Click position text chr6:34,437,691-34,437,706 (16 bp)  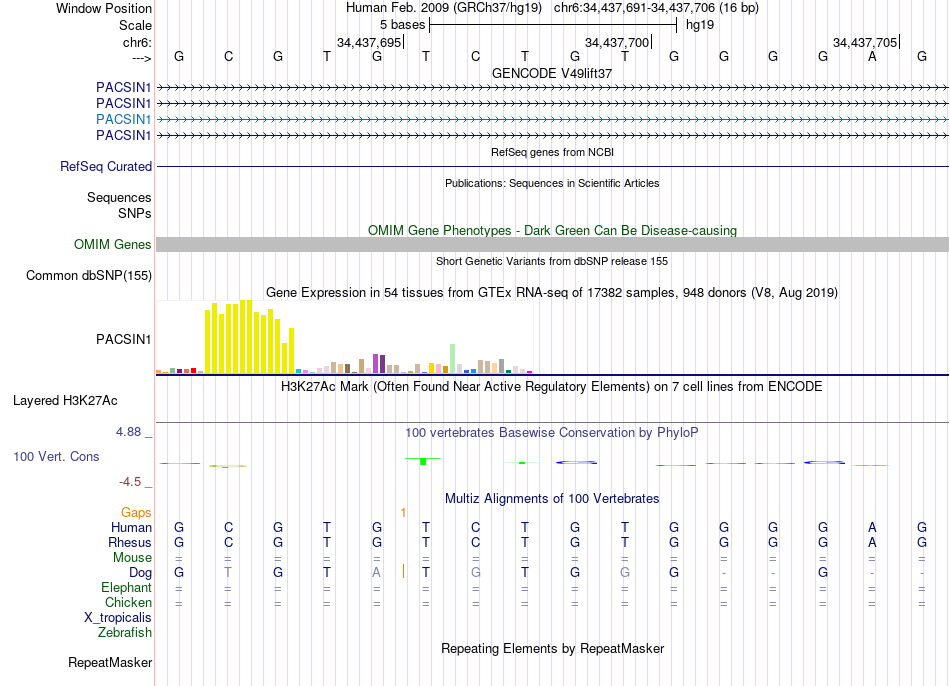coord(656,8)
